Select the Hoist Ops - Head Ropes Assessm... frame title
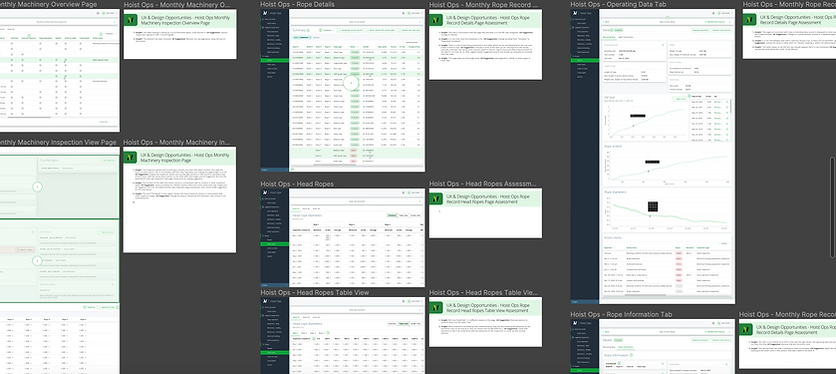The width and height of the screenshot is (836, 374). (x=482, y=184)
